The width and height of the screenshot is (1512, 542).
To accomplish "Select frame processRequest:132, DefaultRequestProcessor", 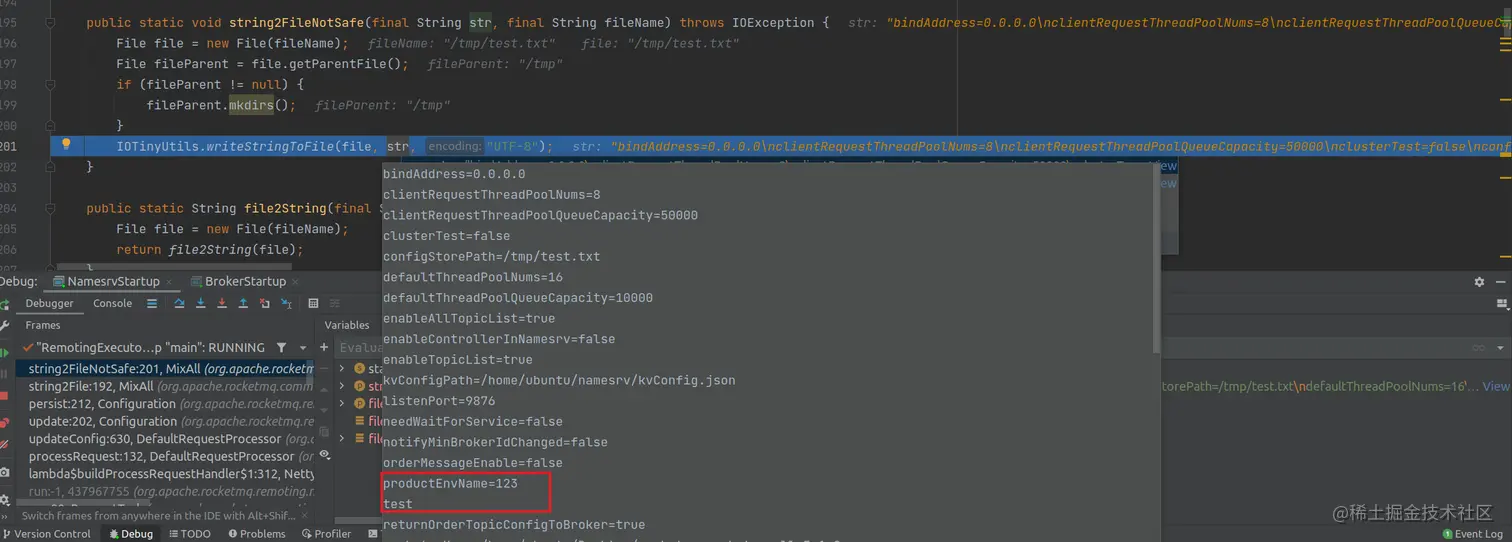I will (x=165, y=456).
